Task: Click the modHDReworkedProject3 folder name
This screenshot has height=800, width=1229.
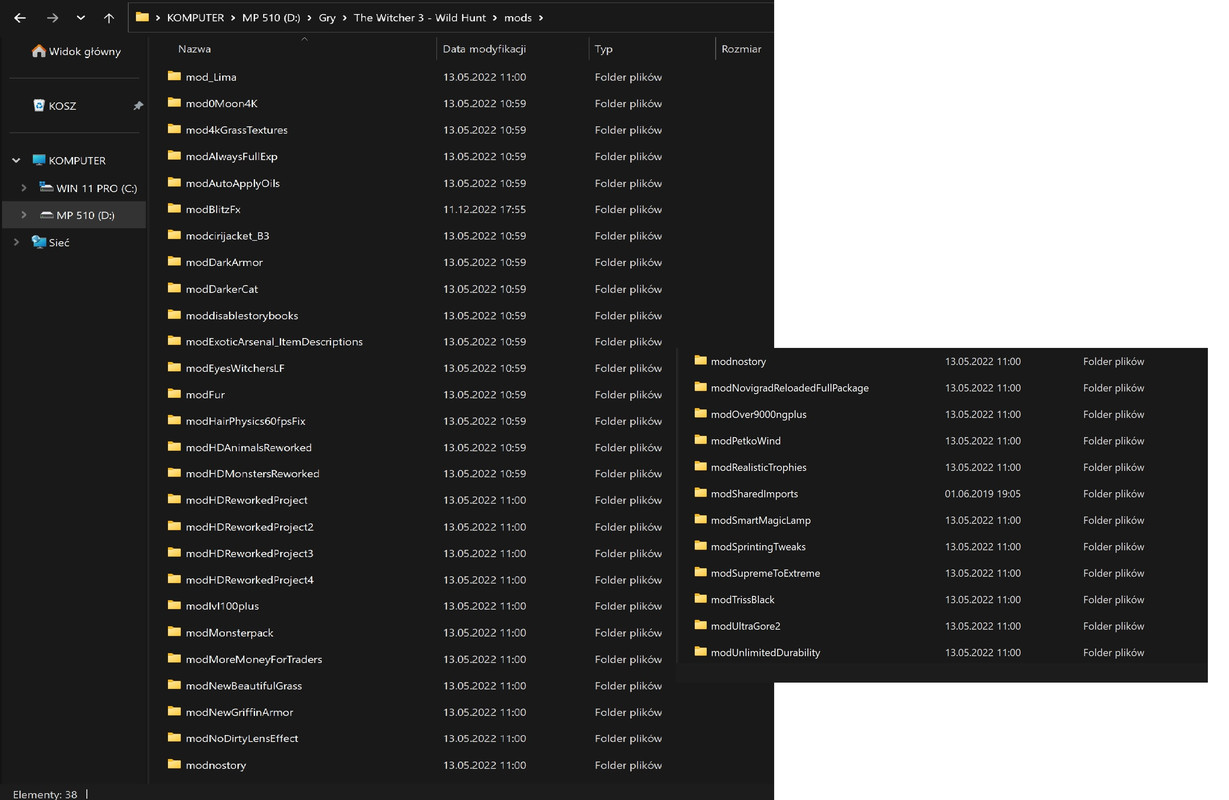Action: pyautogui.click(x=249, y=554)
